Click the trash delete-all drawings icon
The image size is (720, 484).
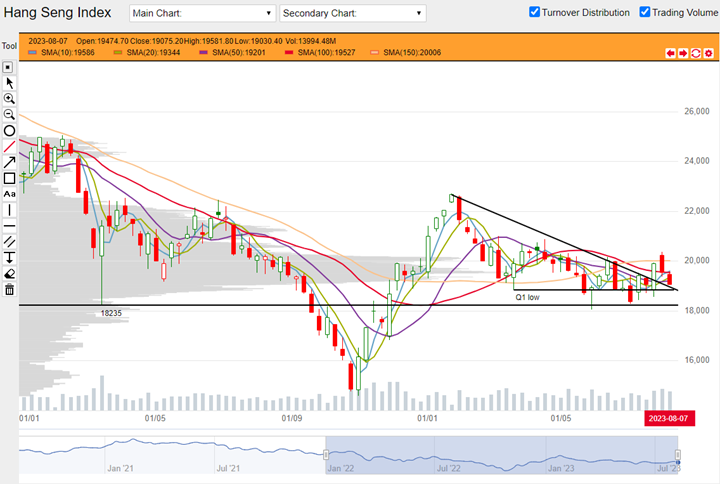coord(9,289)
